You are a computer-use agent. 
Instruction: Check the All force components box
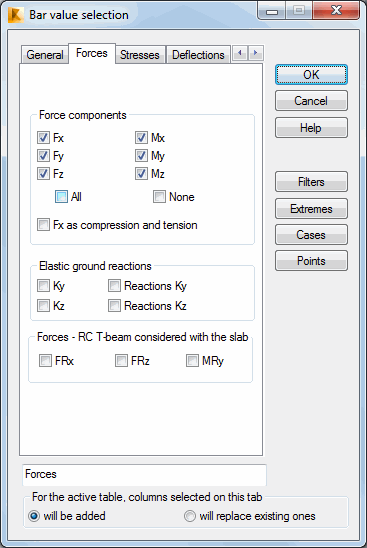pos(61,197)
